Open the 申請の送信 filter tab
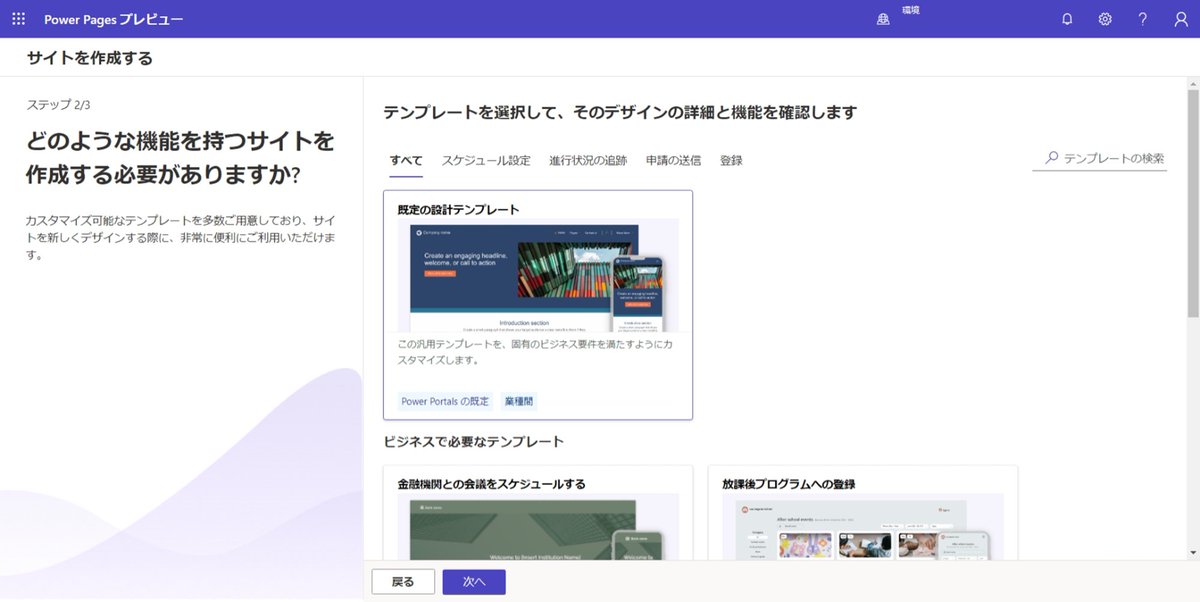1200x602 pixels. coord(671,159)
